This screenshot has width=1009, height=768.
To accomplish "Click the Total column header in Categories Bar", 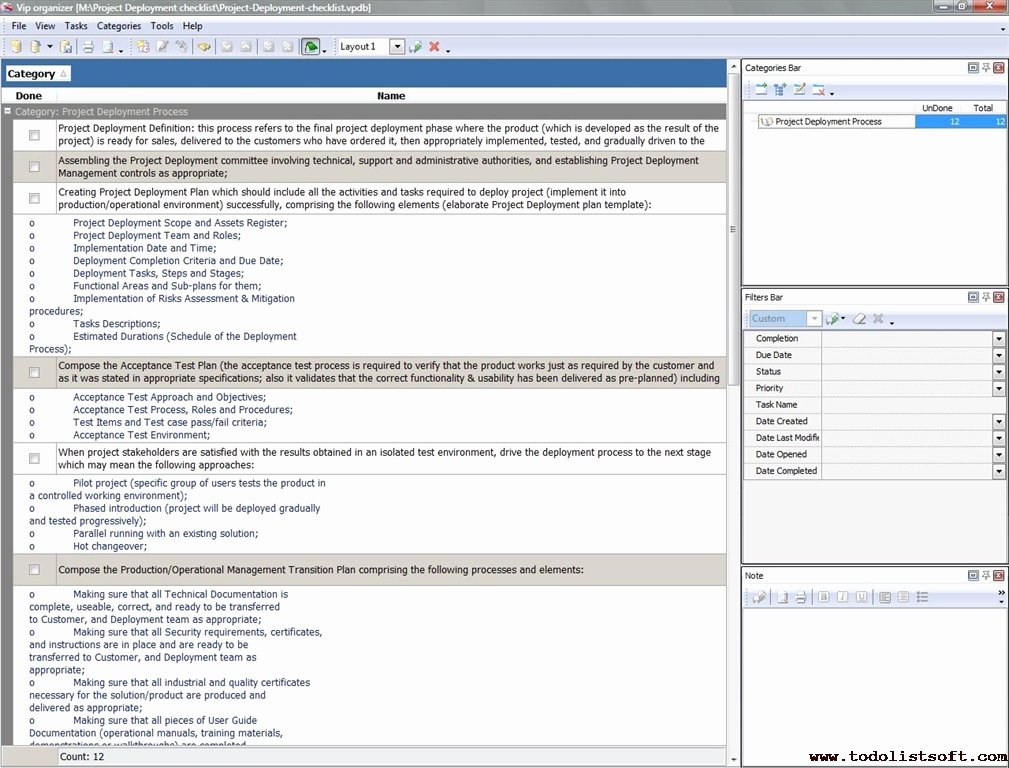I will click(x=983, y=108).
